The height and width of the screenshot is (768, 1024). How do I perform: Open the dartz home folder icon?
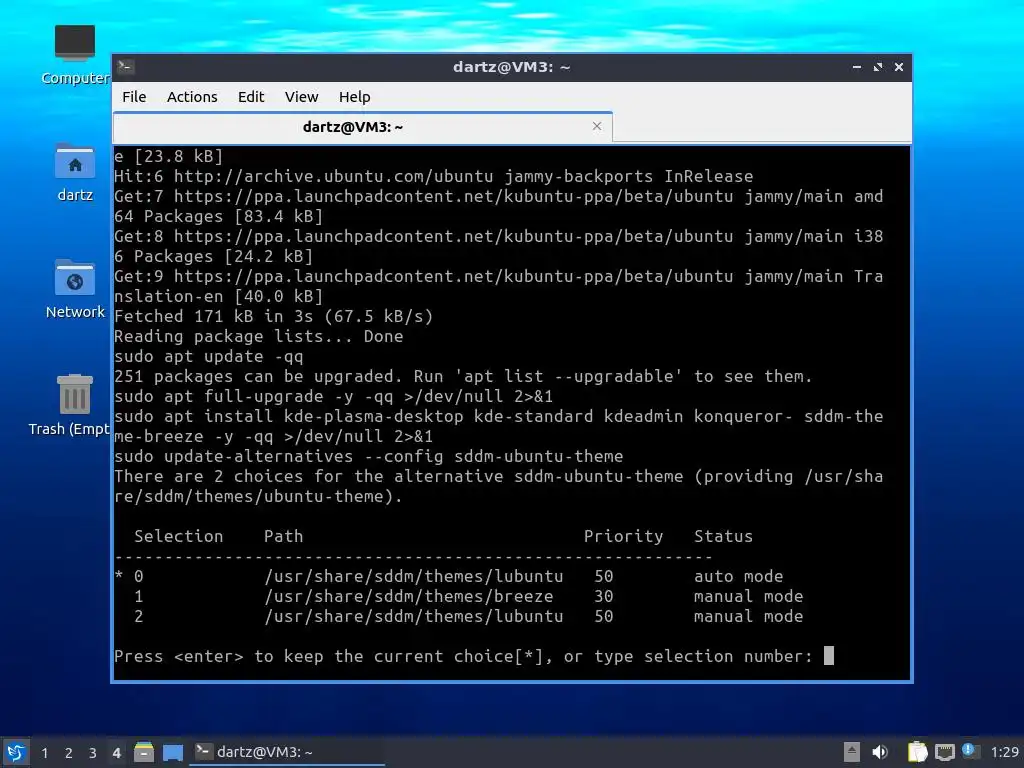click(x=75, y=172)
